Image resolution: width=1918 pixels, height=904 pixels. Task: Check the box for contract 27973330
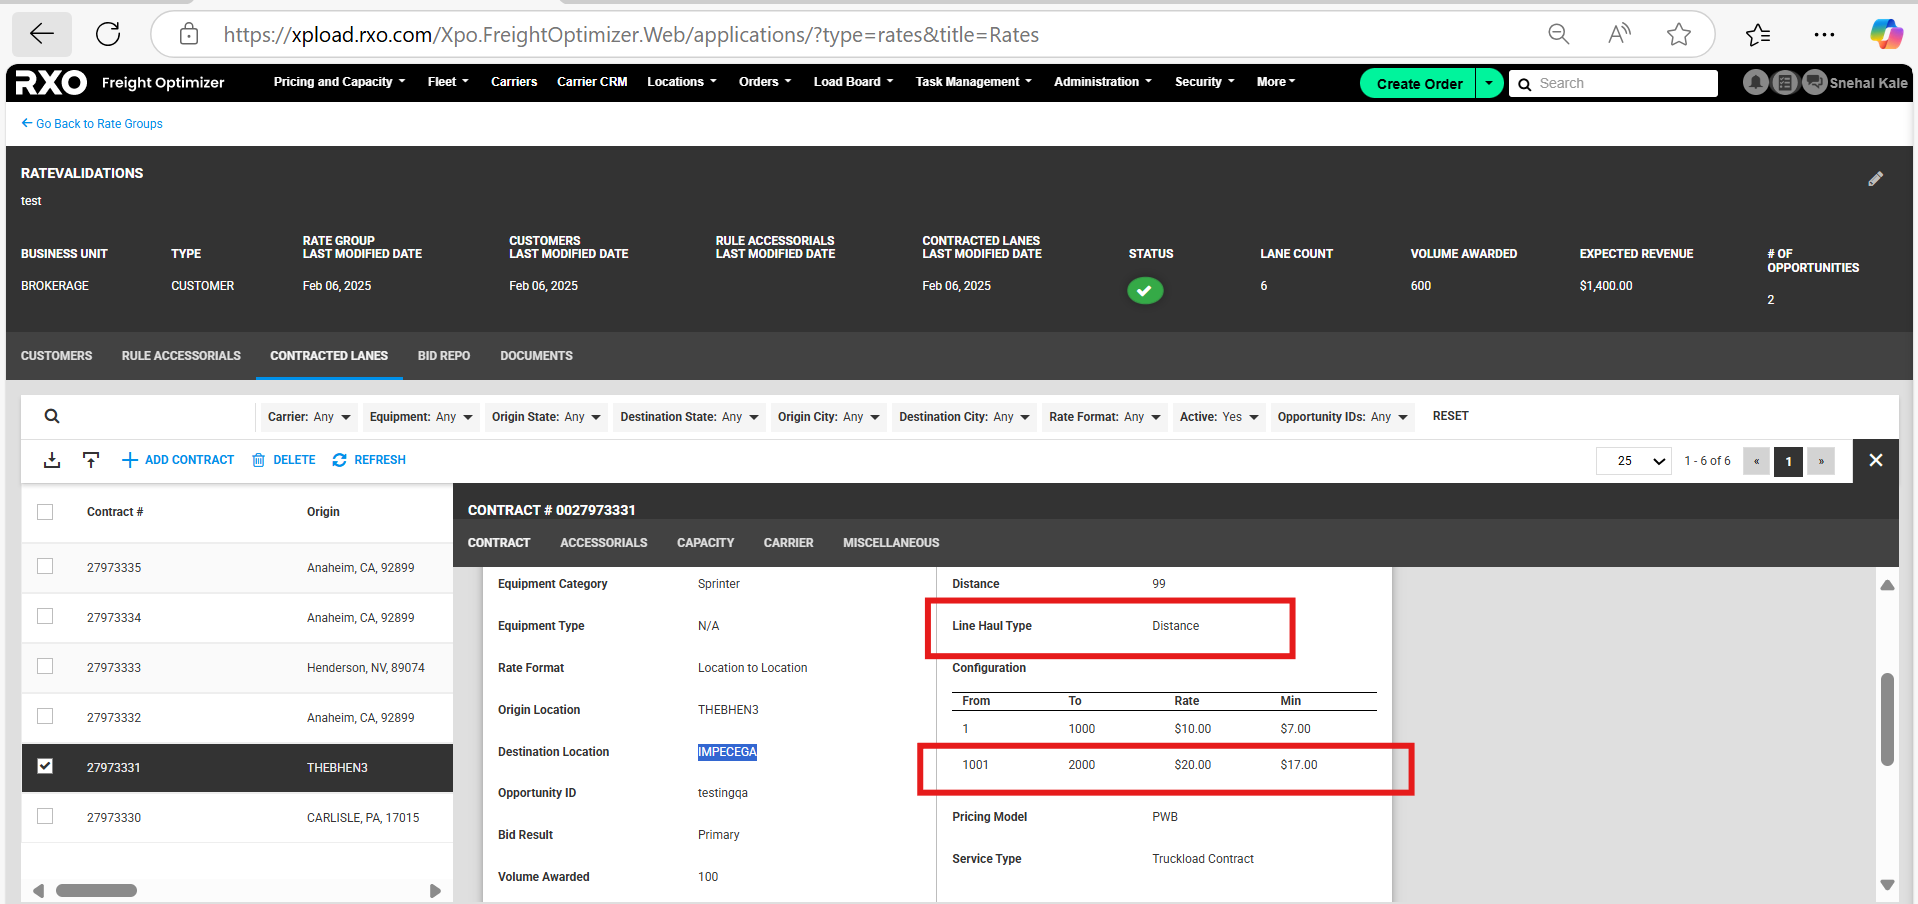click(45, 816)
